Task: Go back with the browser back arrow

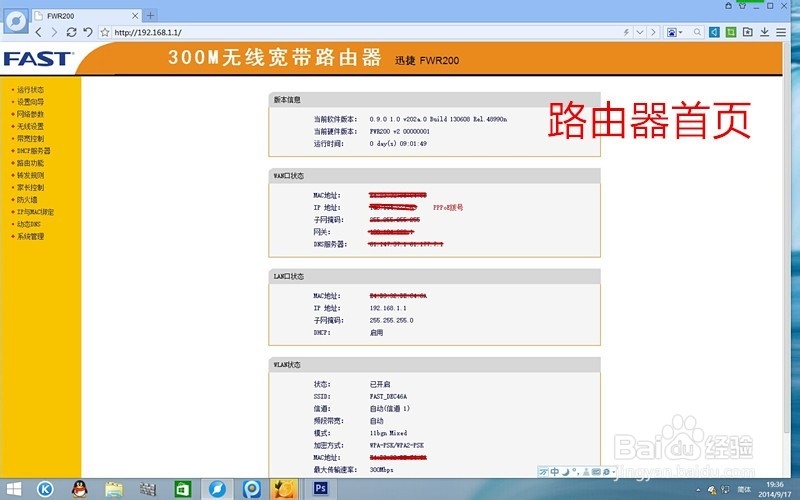Action: point(38,32)
